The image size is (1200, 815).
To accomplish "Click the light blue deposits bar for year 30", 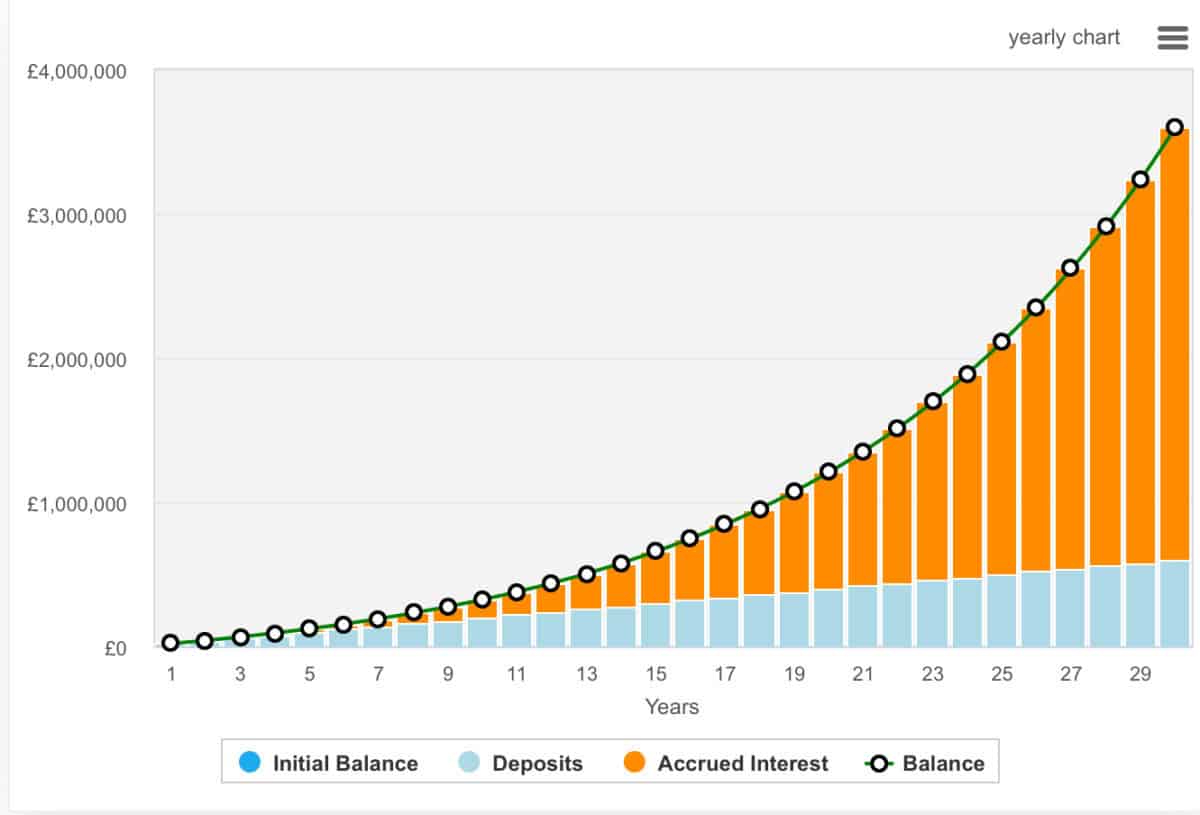I will (1175, 603).
